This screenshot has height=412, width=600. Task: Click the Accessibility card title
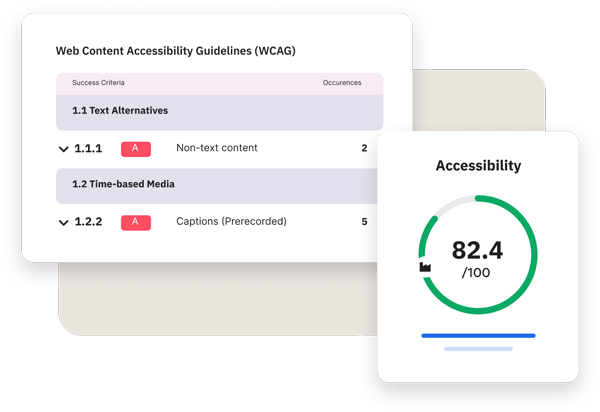coord(478,166)
